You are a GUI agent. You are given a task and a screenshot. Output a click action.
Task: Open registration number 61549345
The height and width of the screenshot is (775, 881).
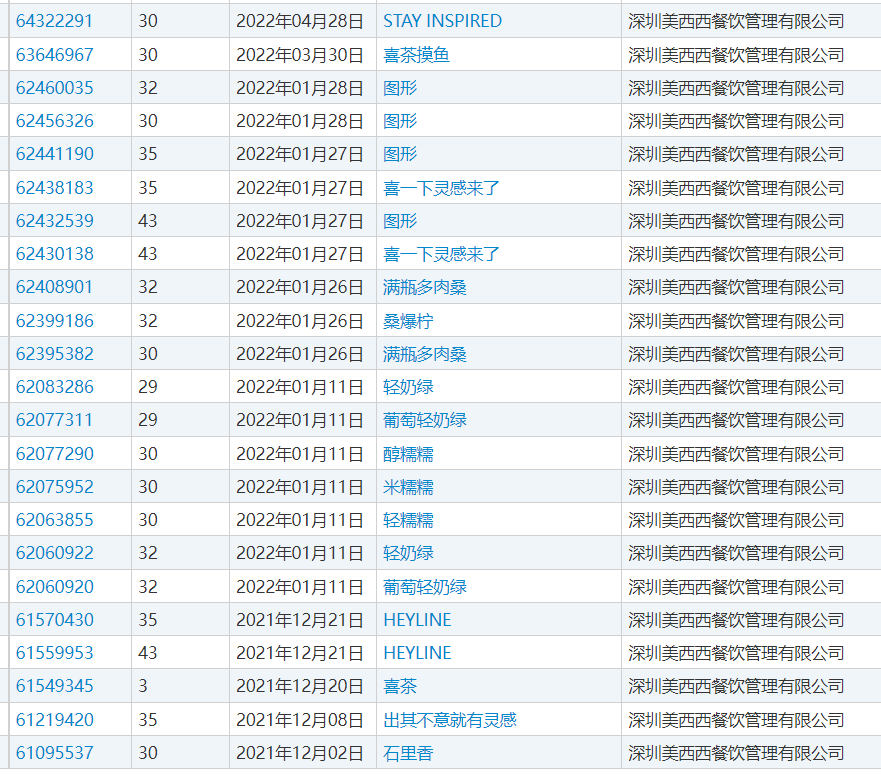pos(55,686)
